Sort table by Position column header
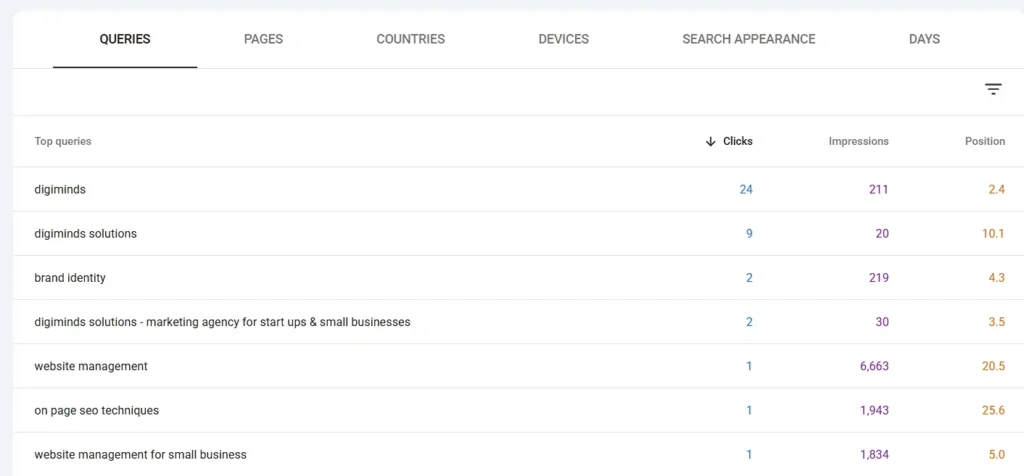The height and width of the screenshot is (476, 1024). click(985, 141)
